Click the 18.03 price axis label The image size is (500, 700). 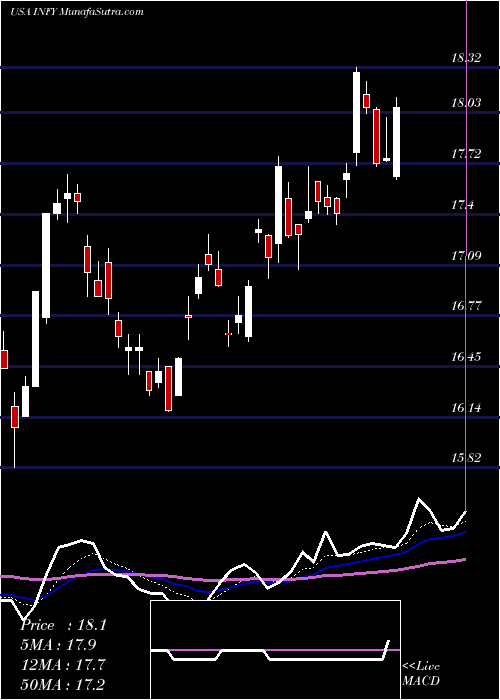pyautogui.click(x=466, y=104)
